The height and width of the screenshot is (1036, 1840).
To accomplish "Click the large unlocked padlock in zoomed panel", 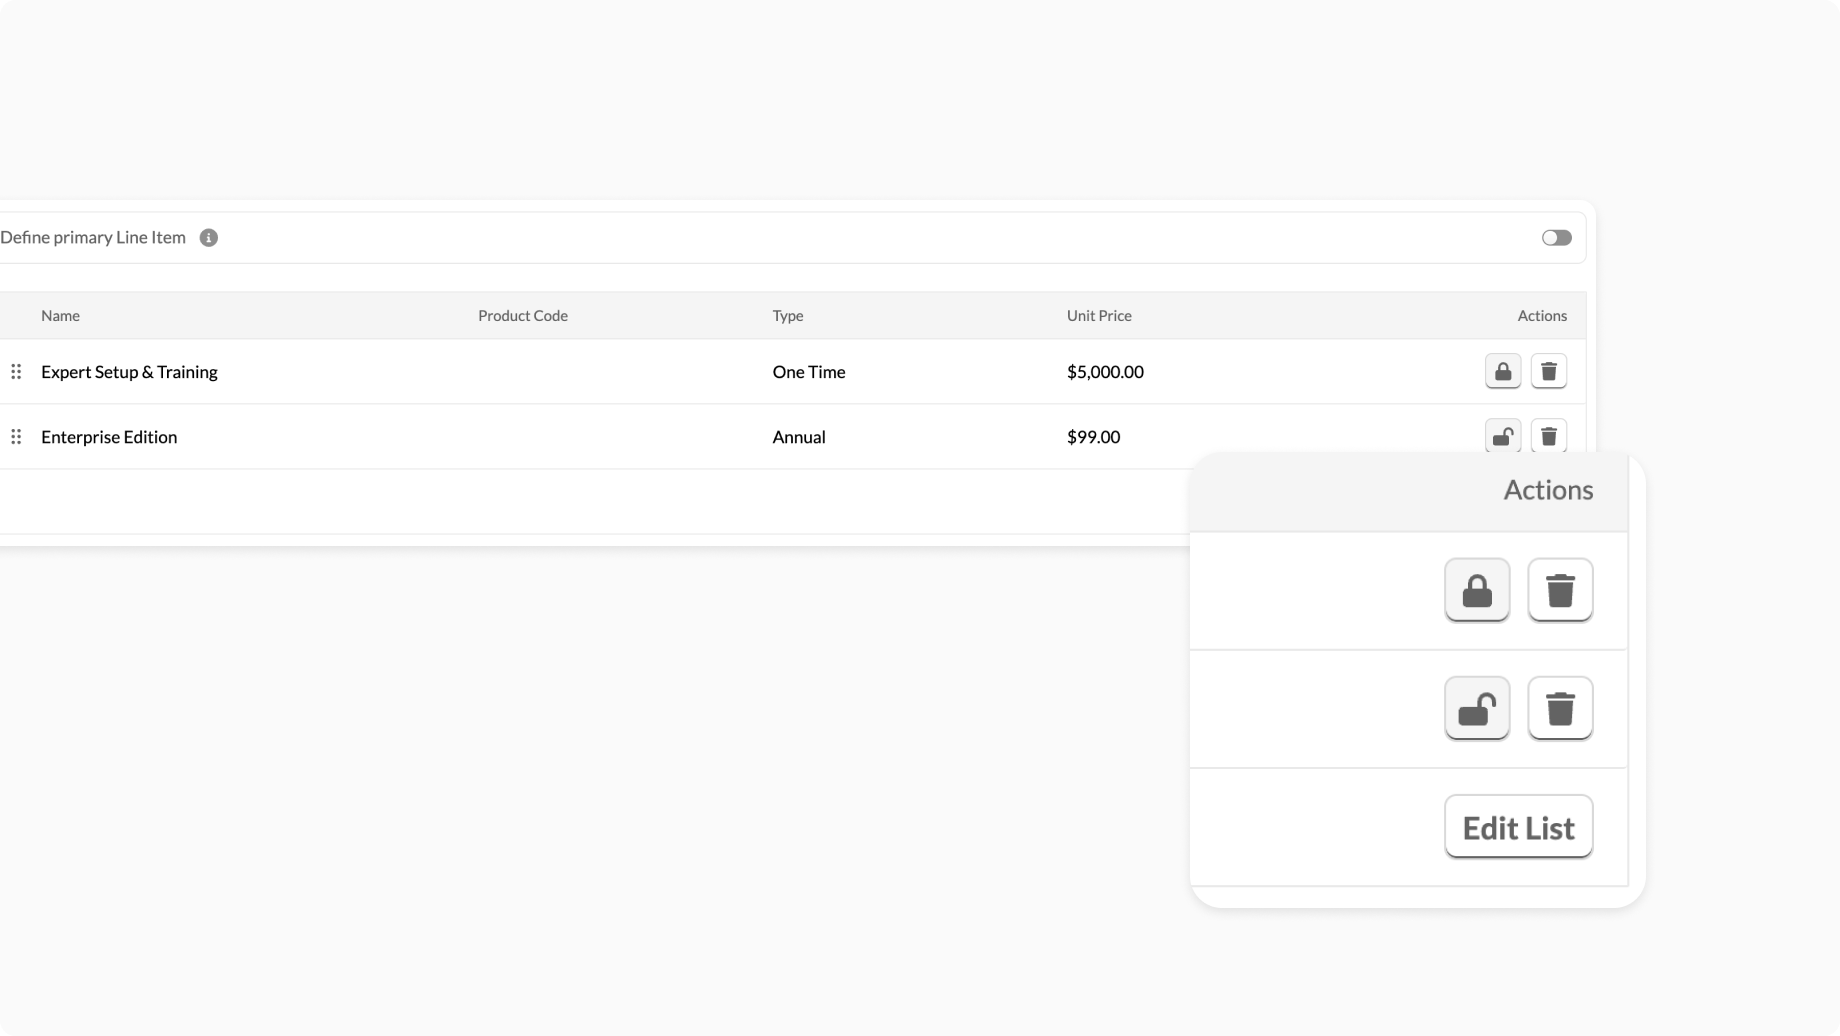I will pyautogui.click(x=1477, y=708).
